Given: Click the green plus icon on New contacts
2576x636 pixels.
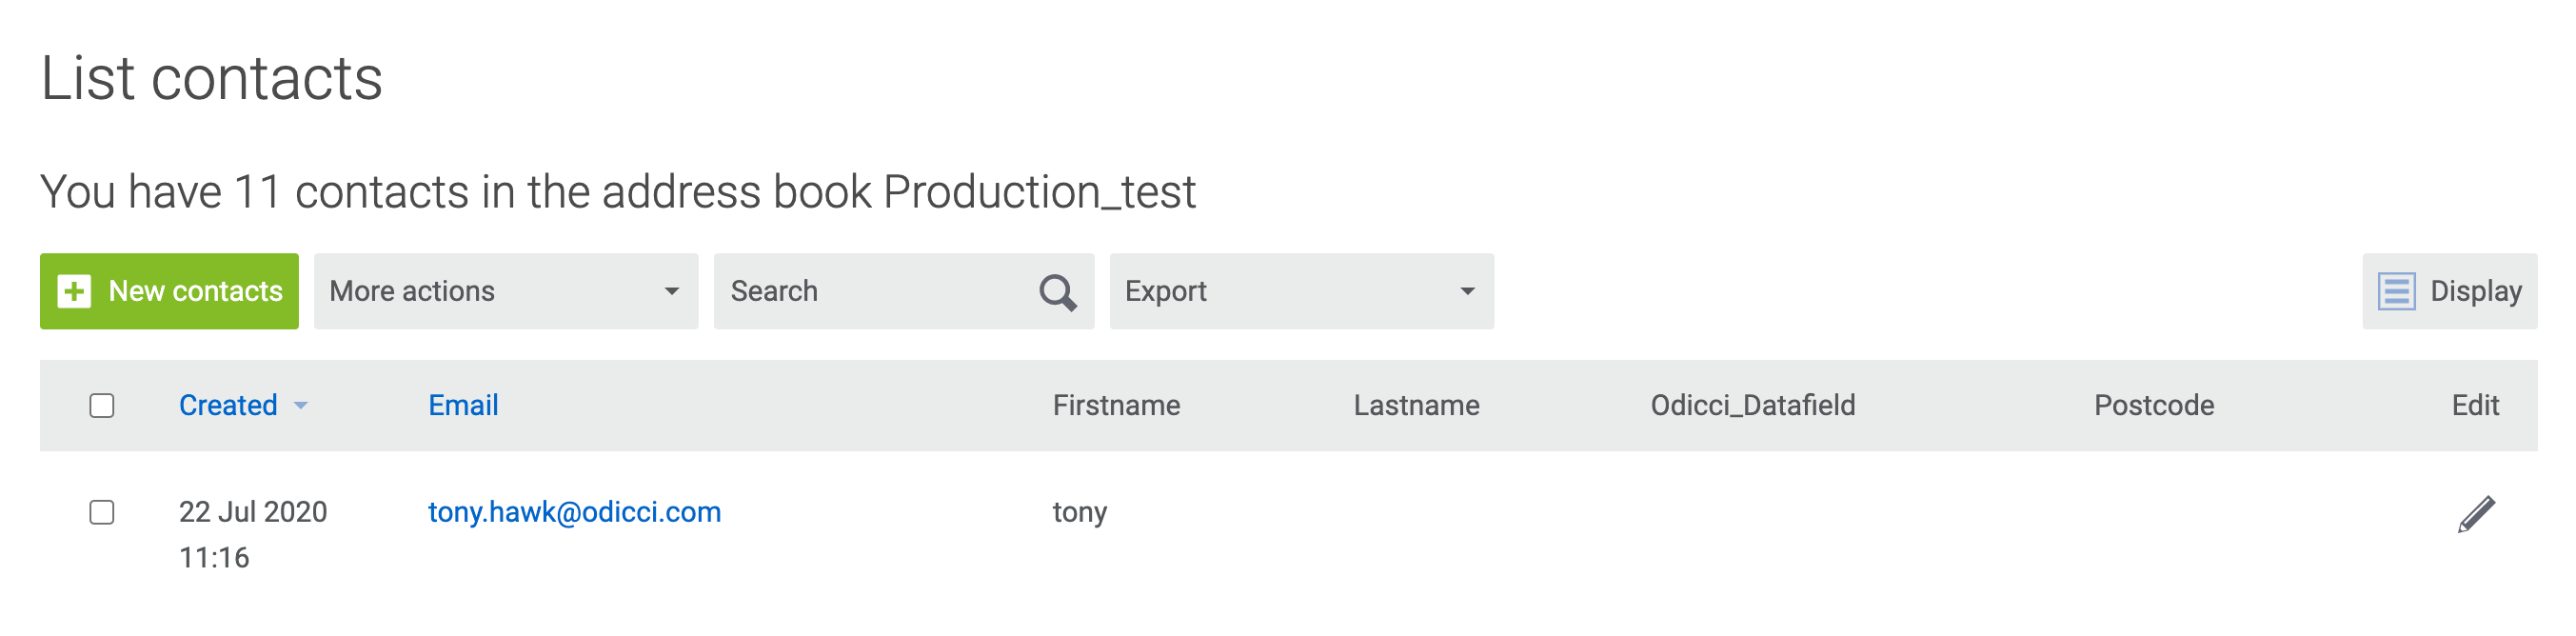Looking at the screenshot, I should [x=74, y=292].
